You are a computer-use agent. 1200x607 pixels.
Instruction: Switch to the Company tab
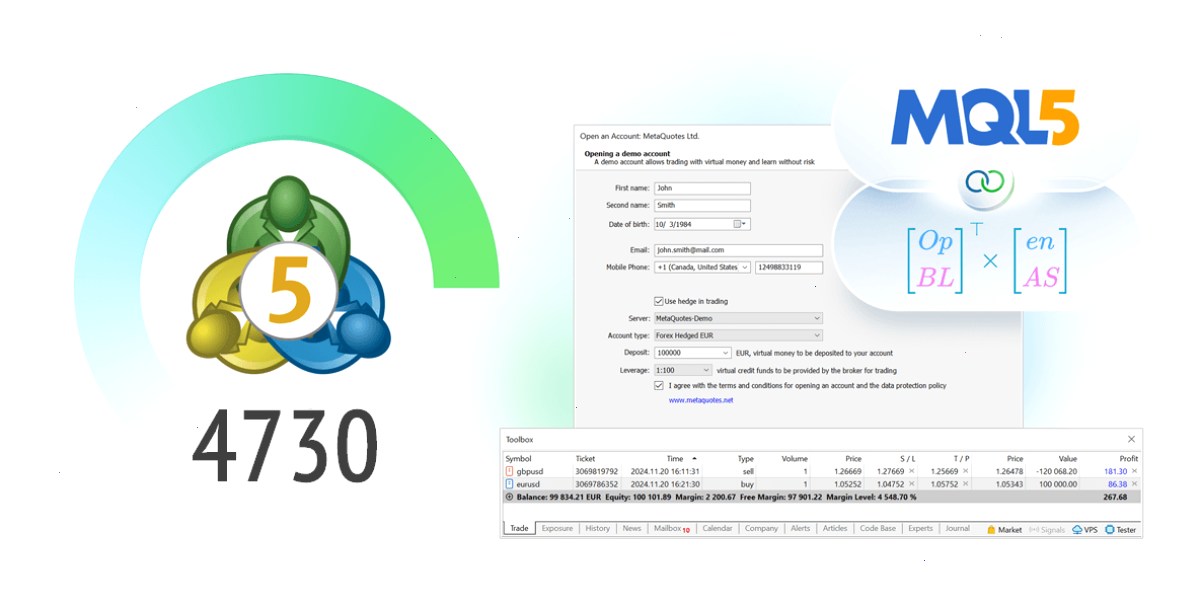(x=761, y=529)
